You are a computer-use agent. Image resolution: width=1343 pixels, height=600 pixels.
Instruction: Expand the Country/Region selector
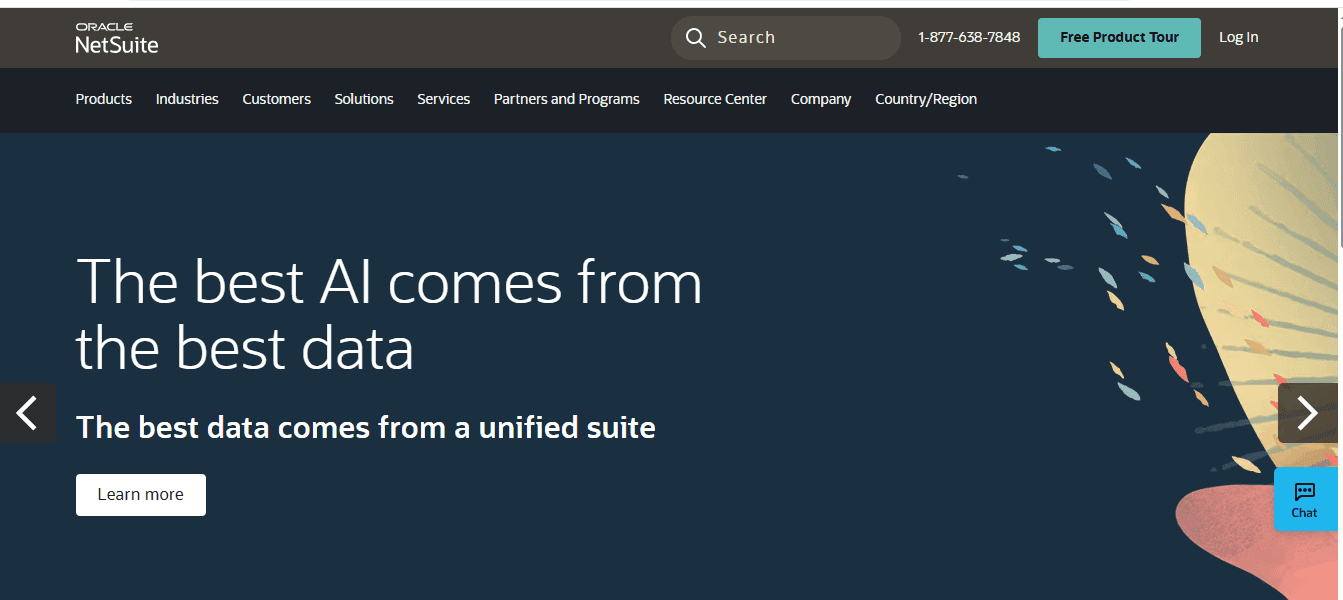(925, 99)
